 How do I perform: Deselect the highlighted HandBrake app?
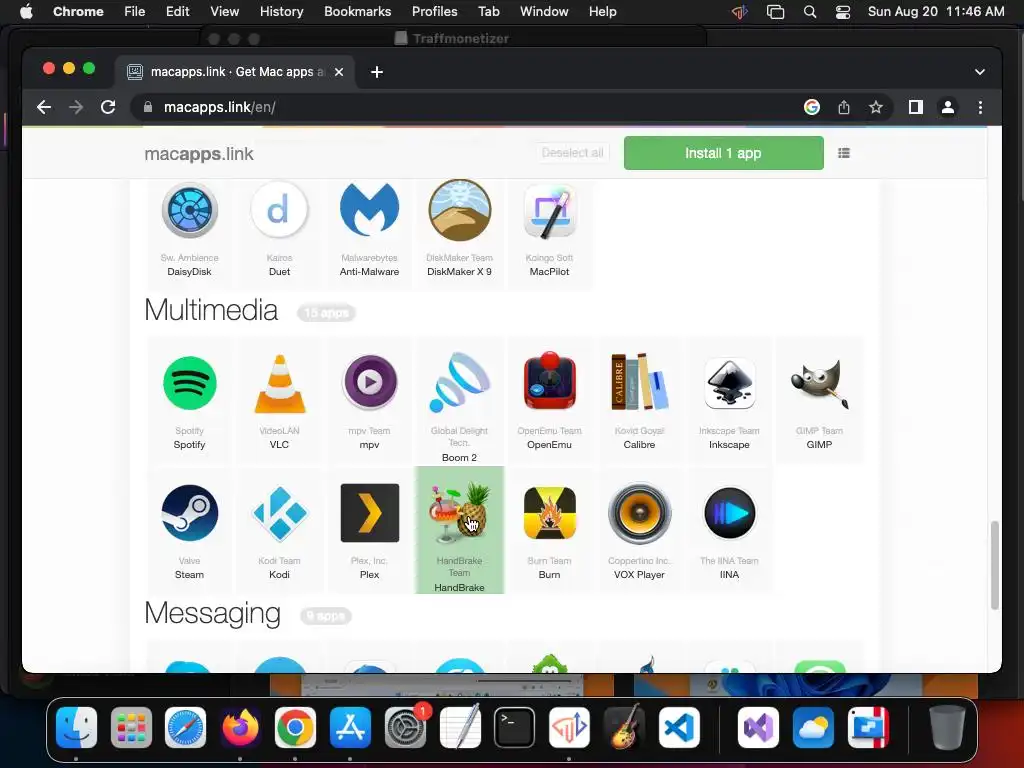(460, 530)
